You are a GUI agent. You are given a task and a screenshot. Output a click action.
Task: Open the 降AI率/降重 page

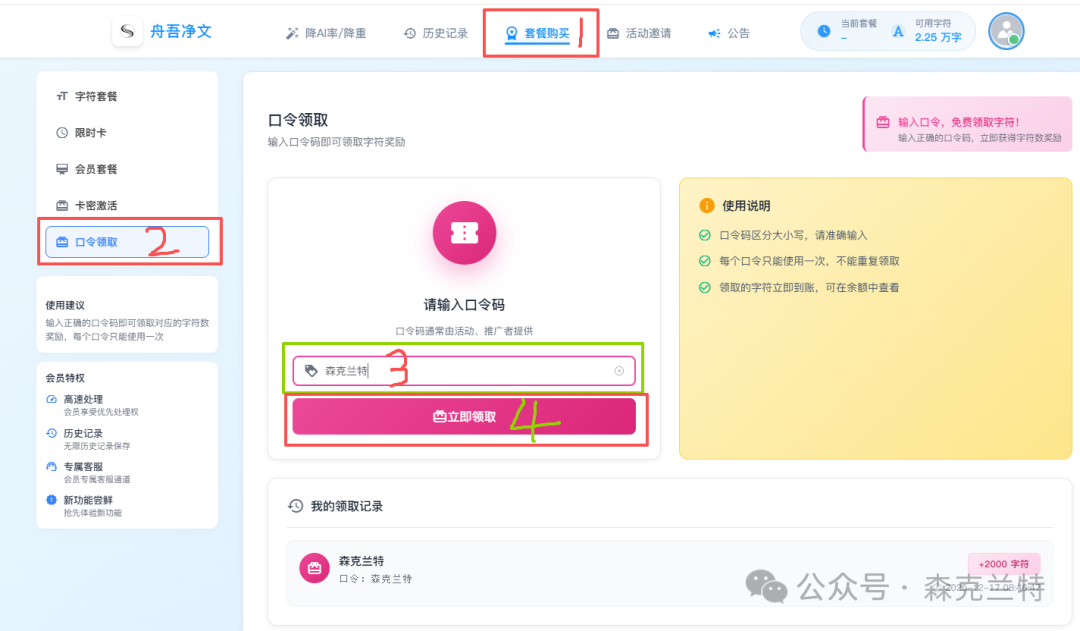pyautogui.click(x=326, y=33)
